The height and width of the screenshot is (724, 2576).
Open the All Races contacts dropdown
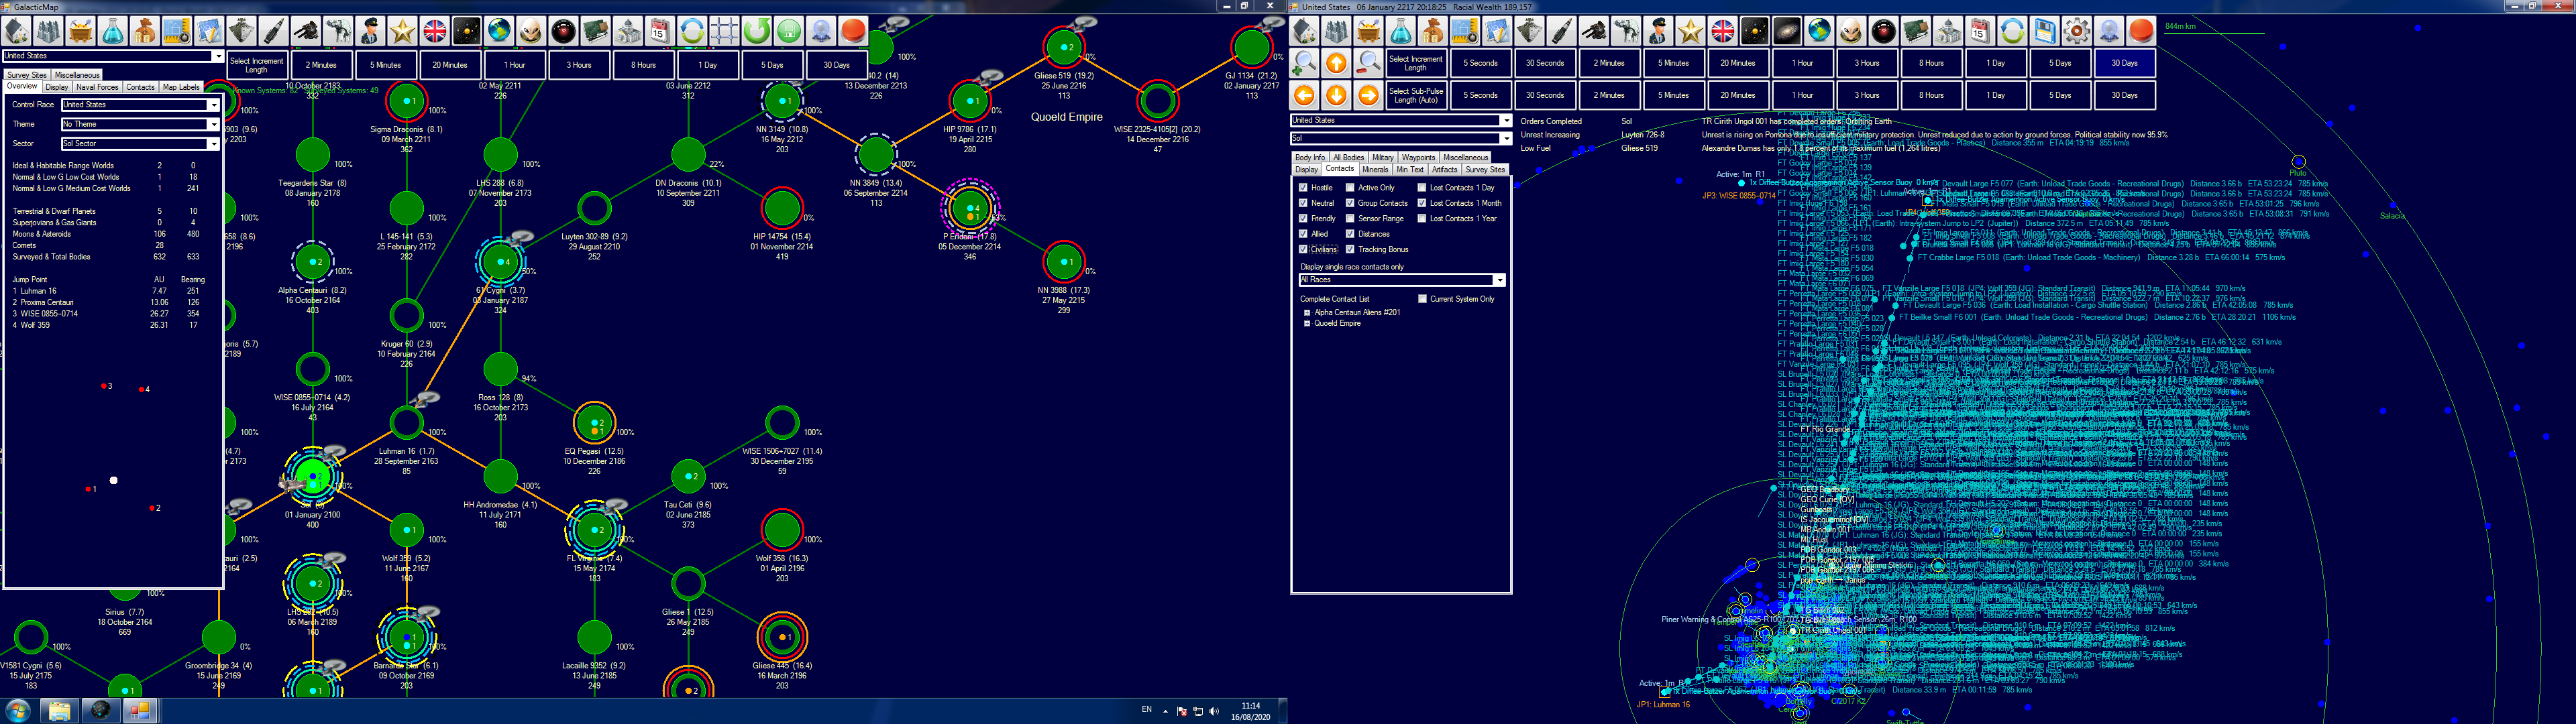click(1402, 280)
